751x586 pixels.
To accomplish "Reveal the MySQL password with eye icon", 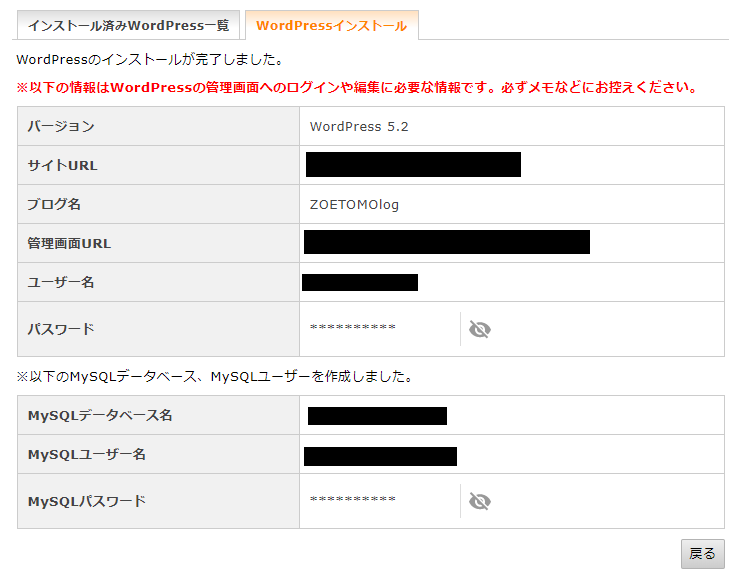I will (x=479, y=501).
